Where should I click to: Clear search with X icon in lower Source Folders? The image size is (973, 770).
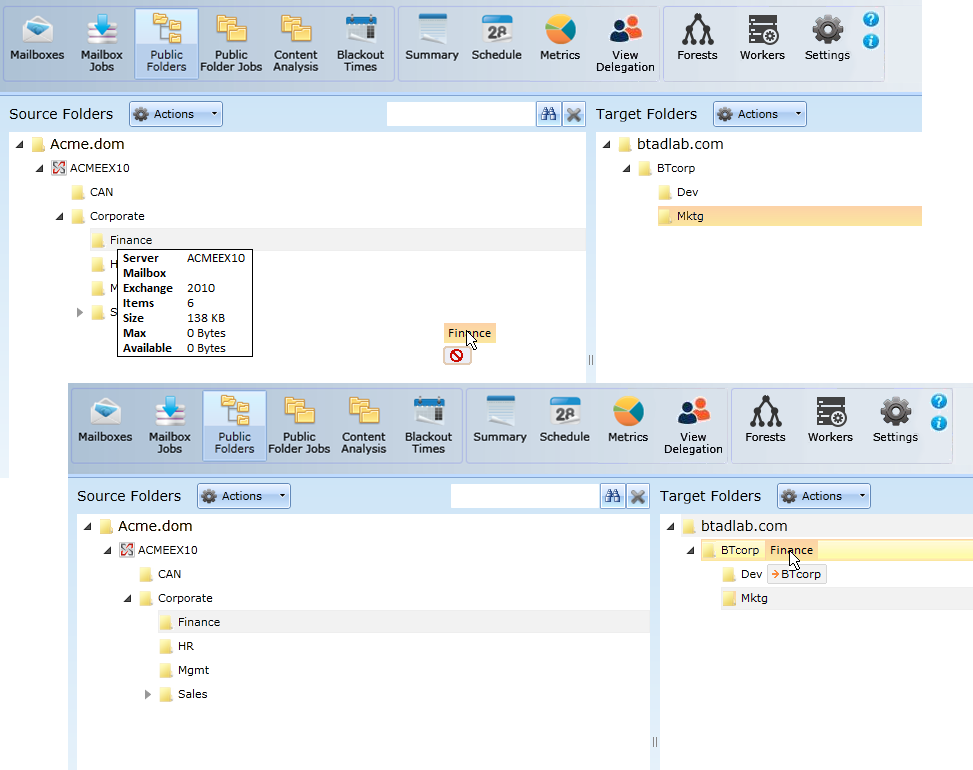pos(638,496)
